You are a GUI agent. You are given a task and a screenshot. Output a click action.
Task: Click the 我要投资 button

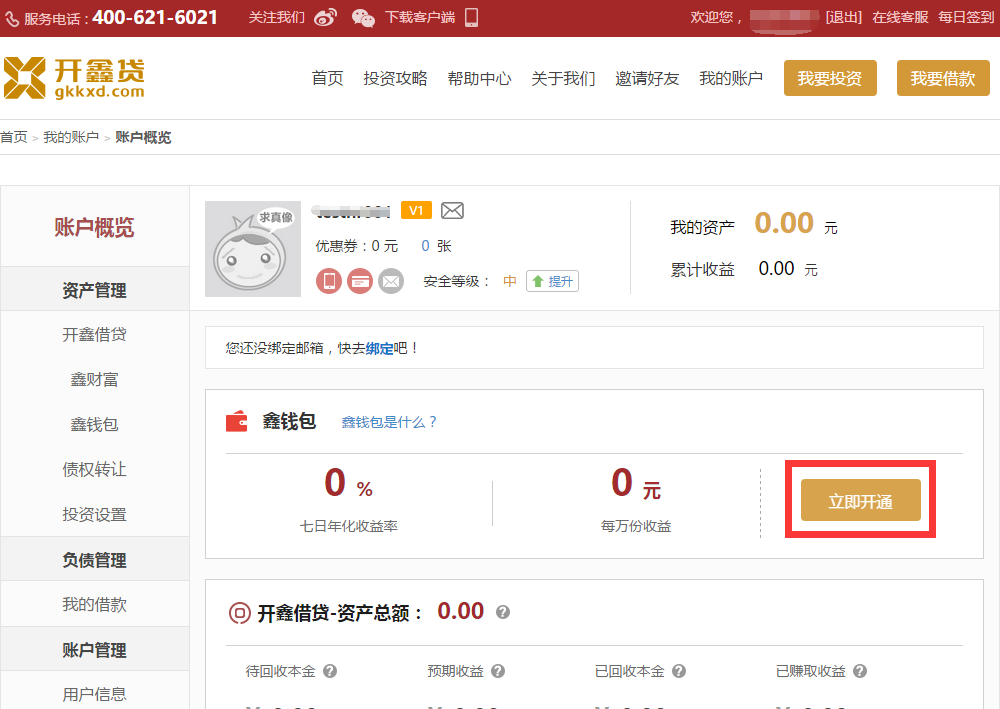click(830, 78)
